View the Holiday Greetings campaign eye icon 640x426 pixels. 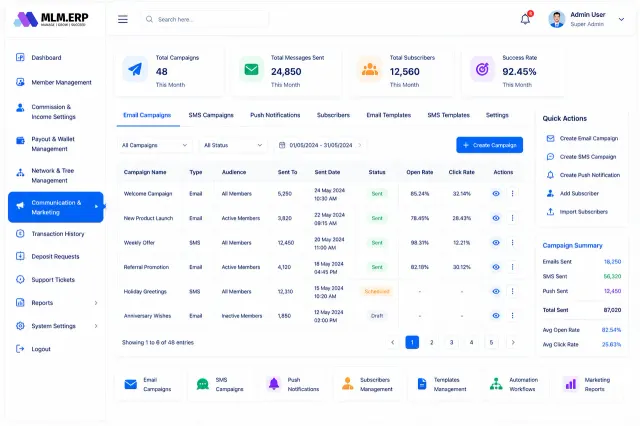(x=496, y=291)
